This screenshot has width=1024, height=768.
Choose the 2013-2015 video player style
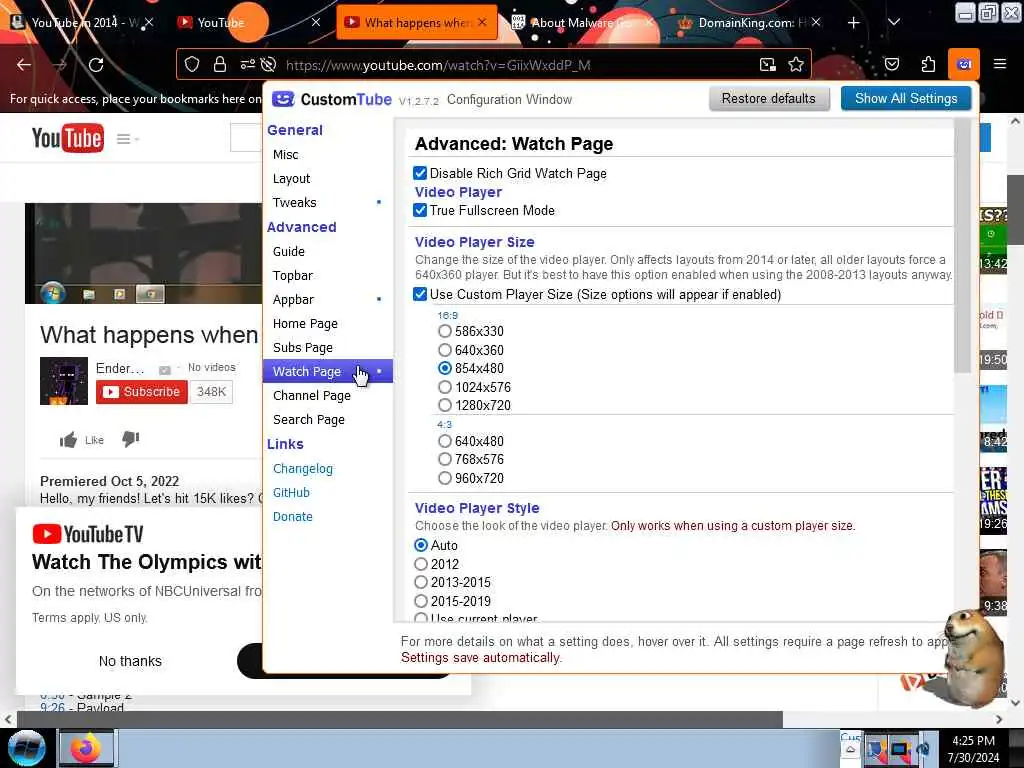[421, 582]
